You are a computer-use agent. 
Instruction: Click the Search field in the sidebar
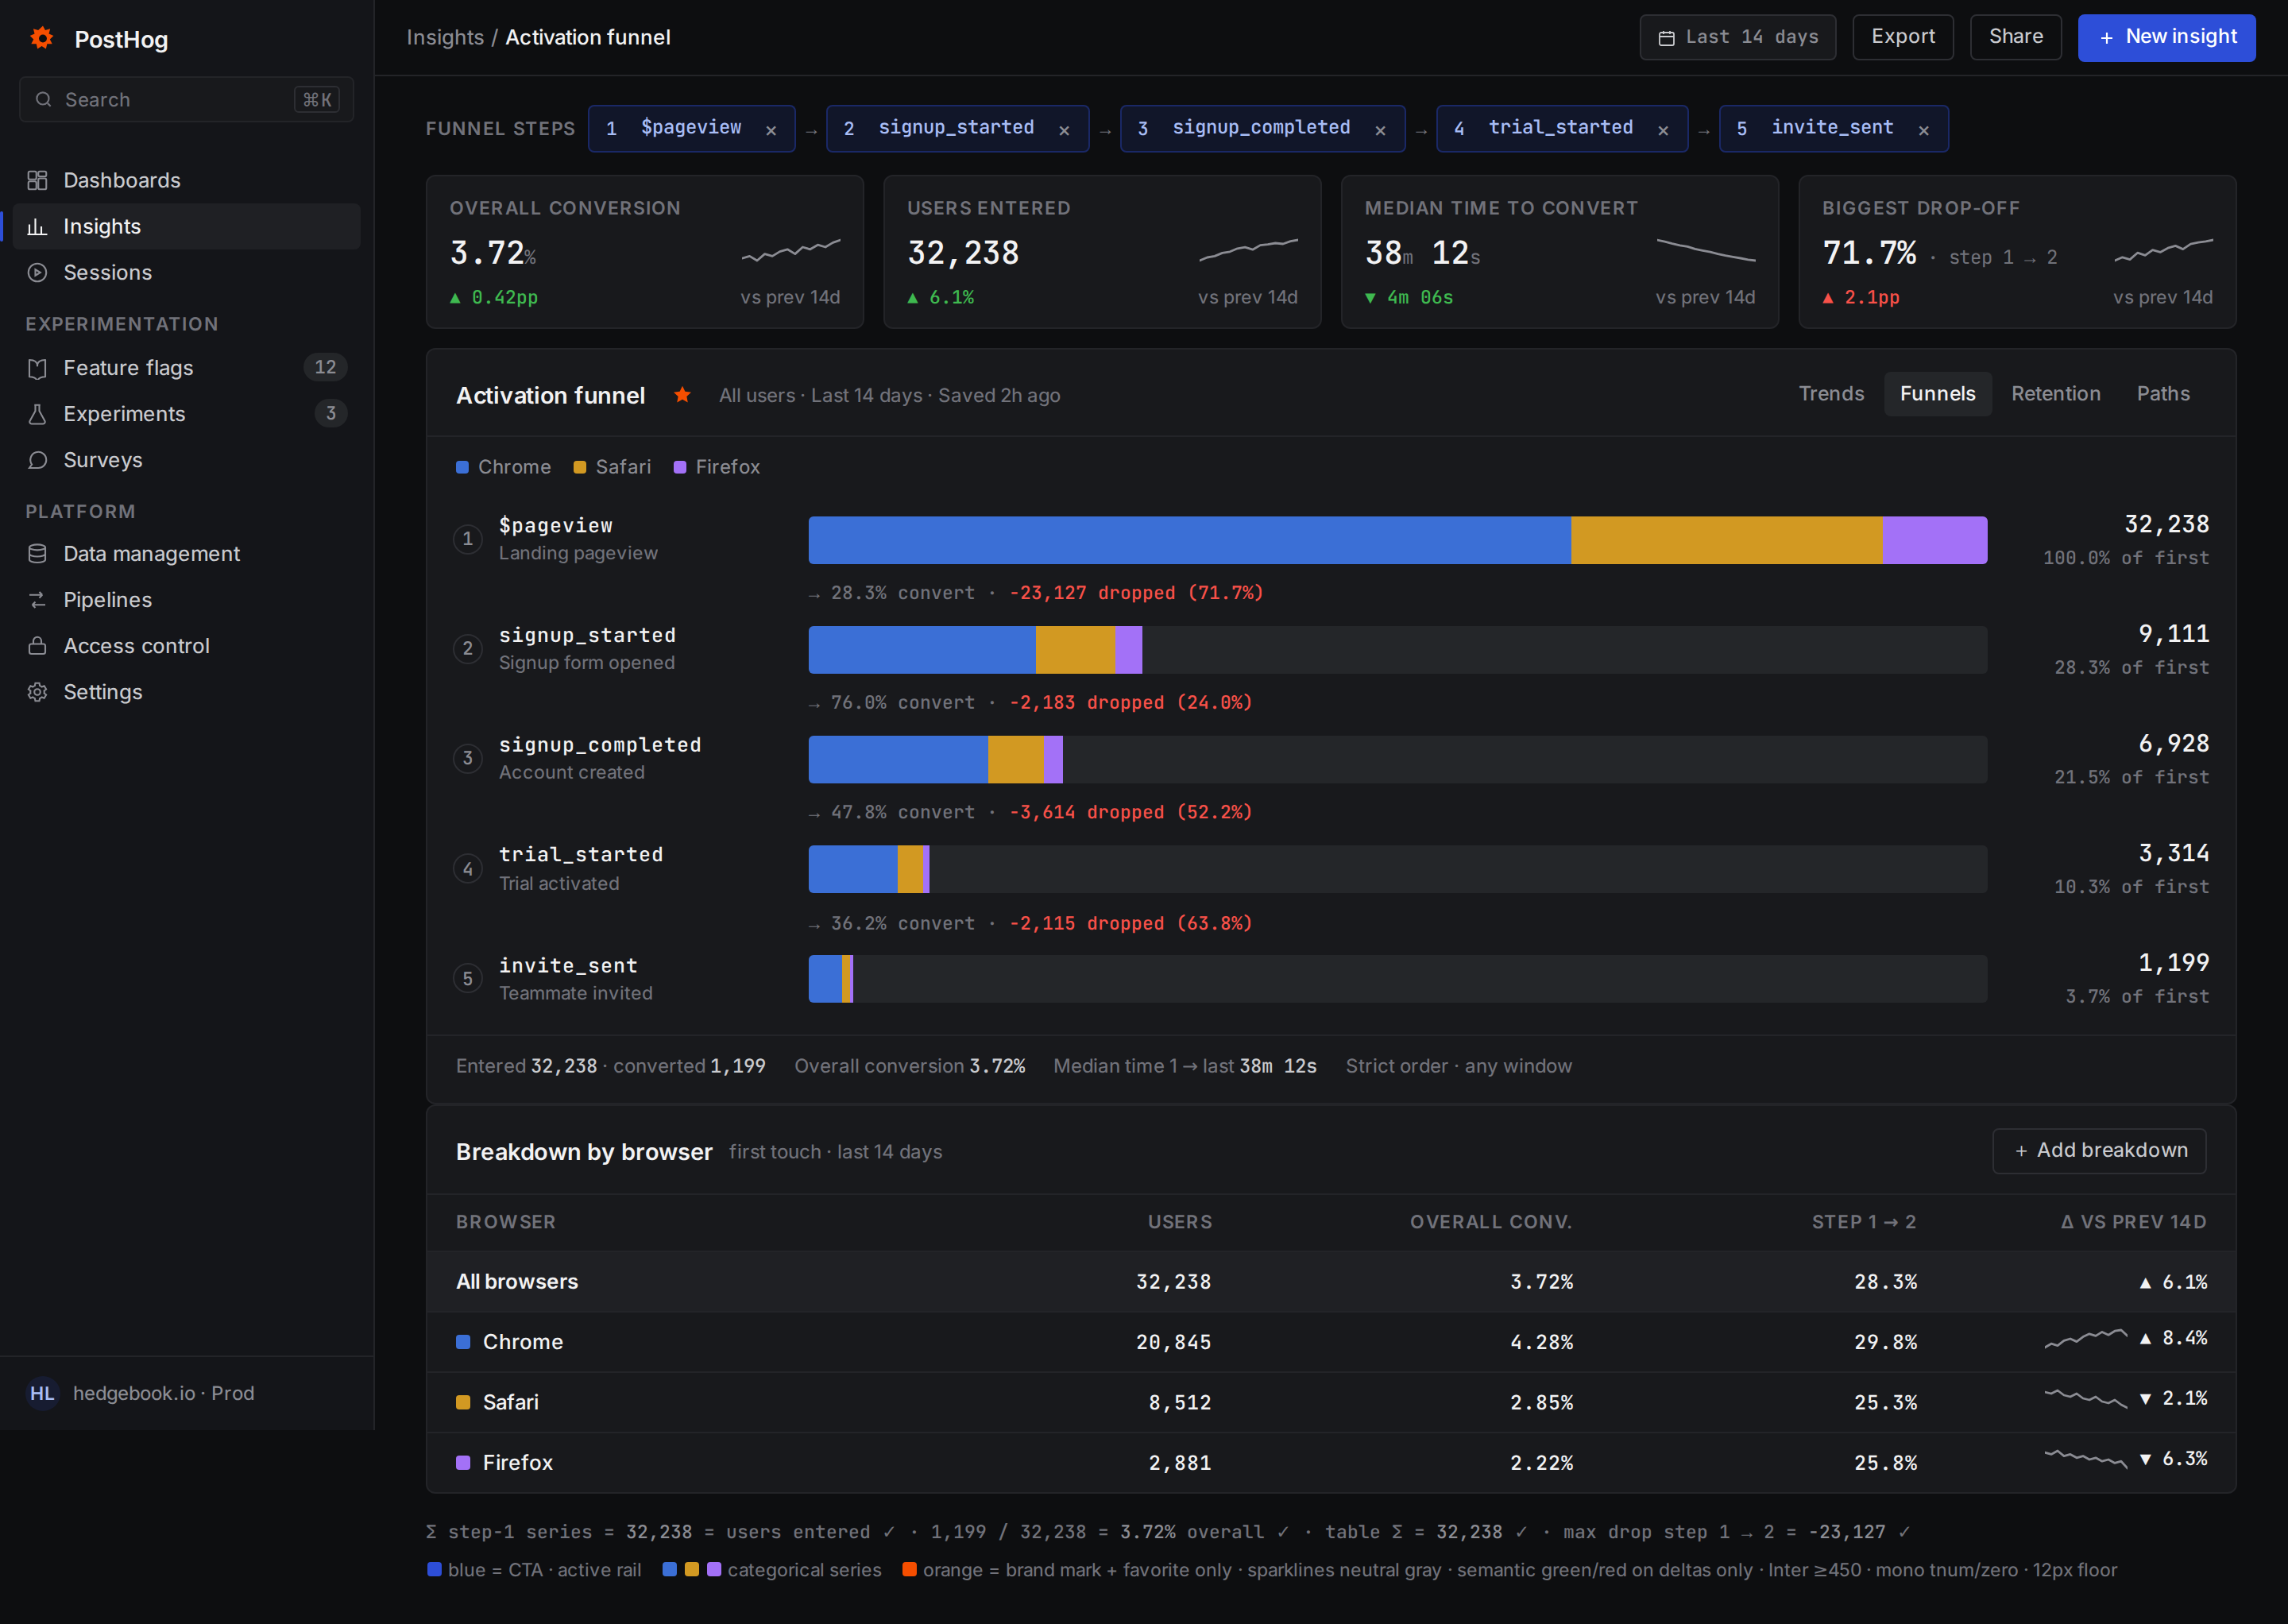coord(187,99)
